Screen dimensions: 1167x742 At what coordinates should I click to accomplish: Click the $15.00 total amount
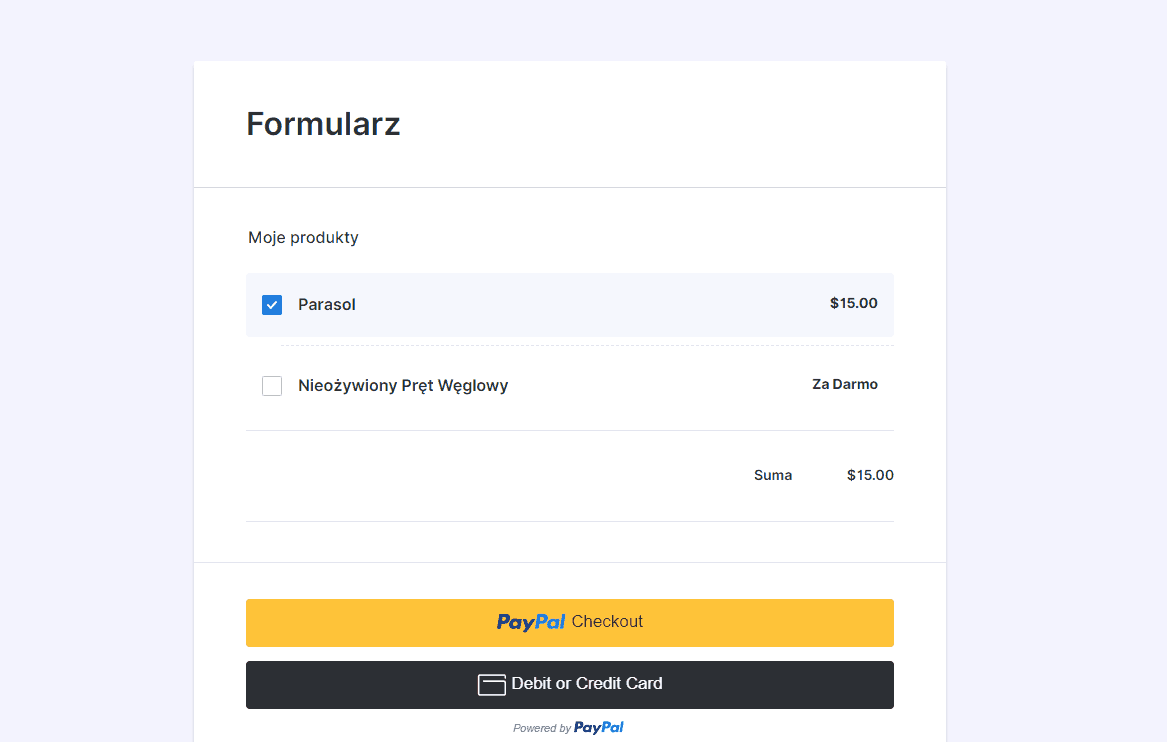(870, 476)
